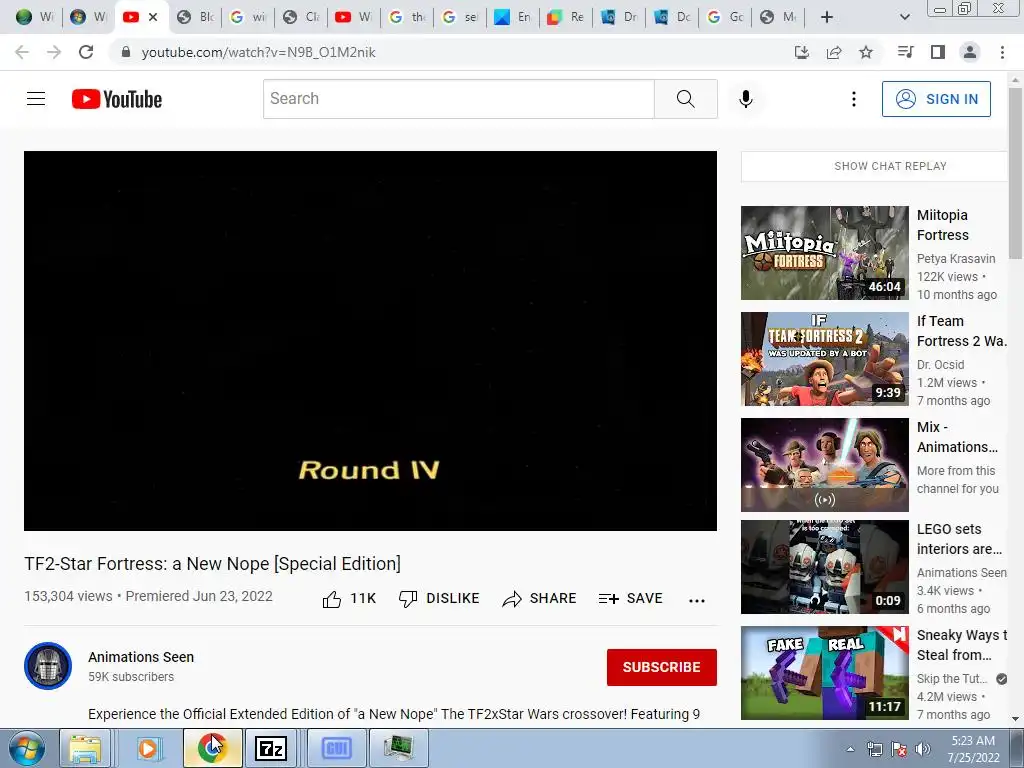Bookmark this tab with star icon
This screenshot has width=1024, height=768.
[x=866, y=52]
